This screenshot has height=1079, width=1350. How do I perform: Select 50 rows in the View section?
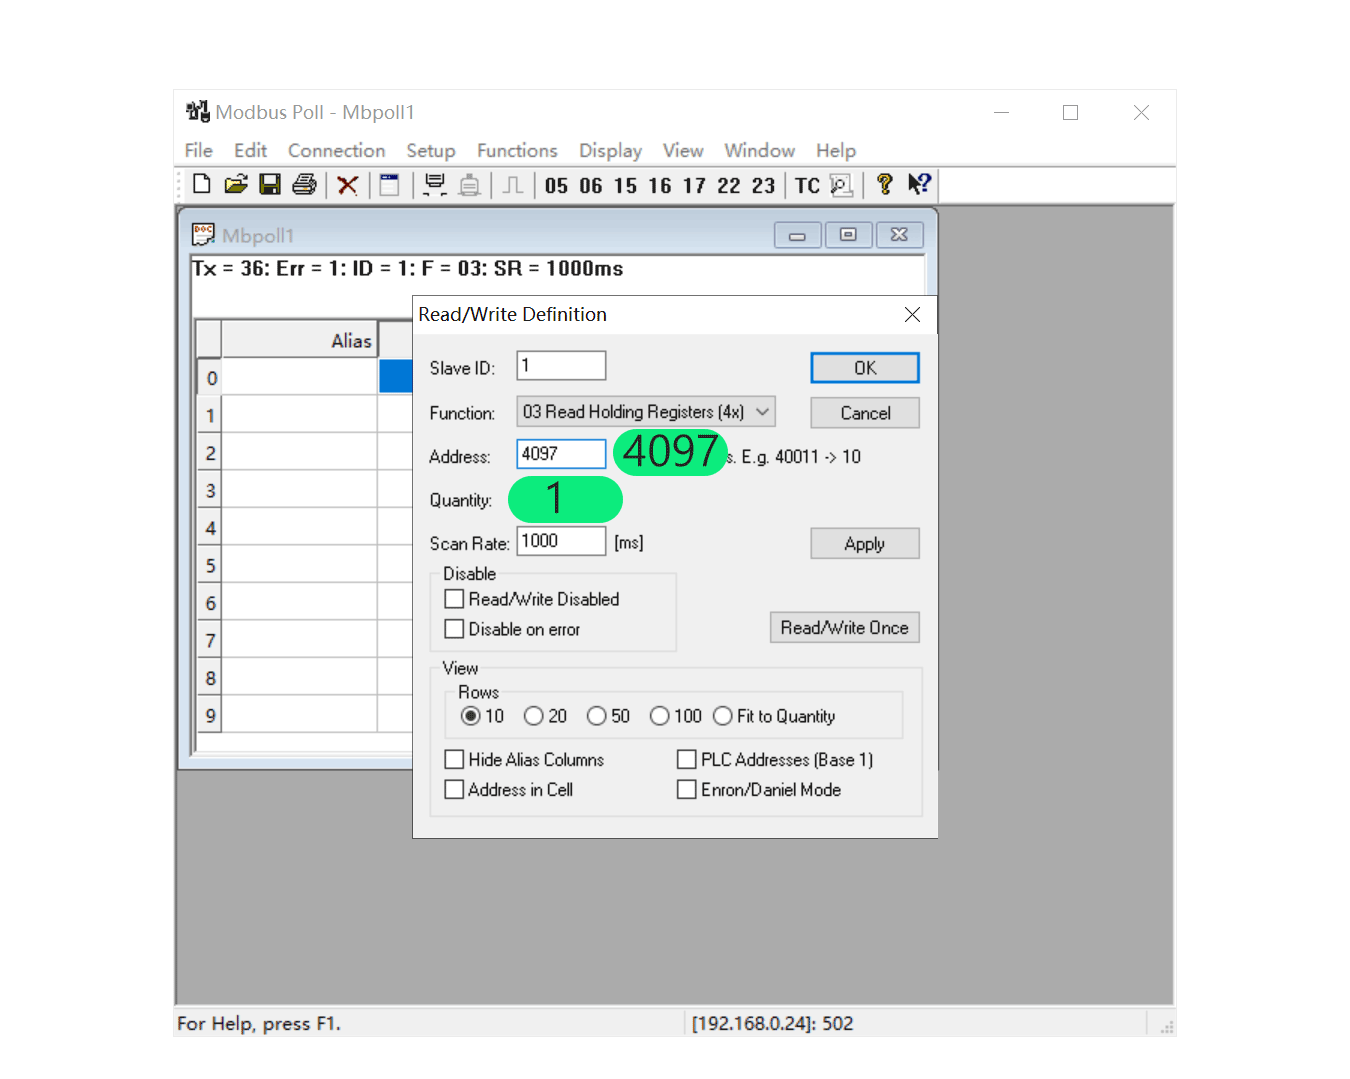click(597, 716)
